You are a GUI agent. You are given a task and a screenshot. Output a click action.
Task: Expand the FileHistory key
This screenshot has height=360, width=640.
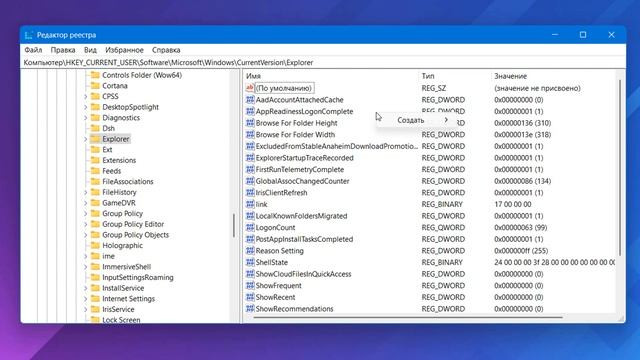point(86,192)
